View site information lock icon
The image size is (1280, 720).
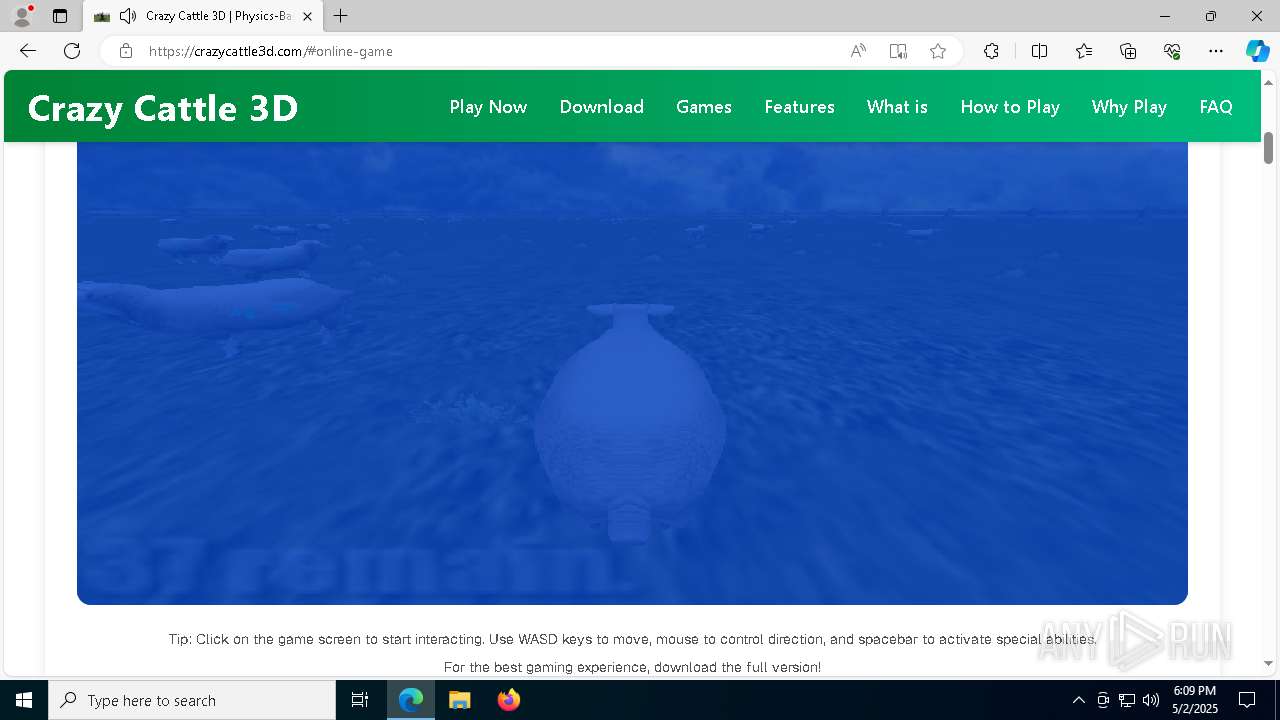point(126,51)
